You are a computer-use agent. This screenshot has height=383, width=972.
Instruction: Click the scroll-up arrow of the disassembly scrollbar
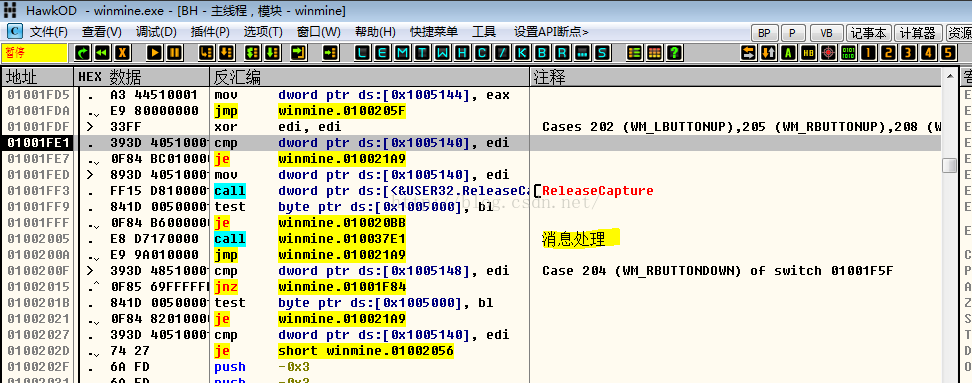pyautogui.click(x=949, y=76)
